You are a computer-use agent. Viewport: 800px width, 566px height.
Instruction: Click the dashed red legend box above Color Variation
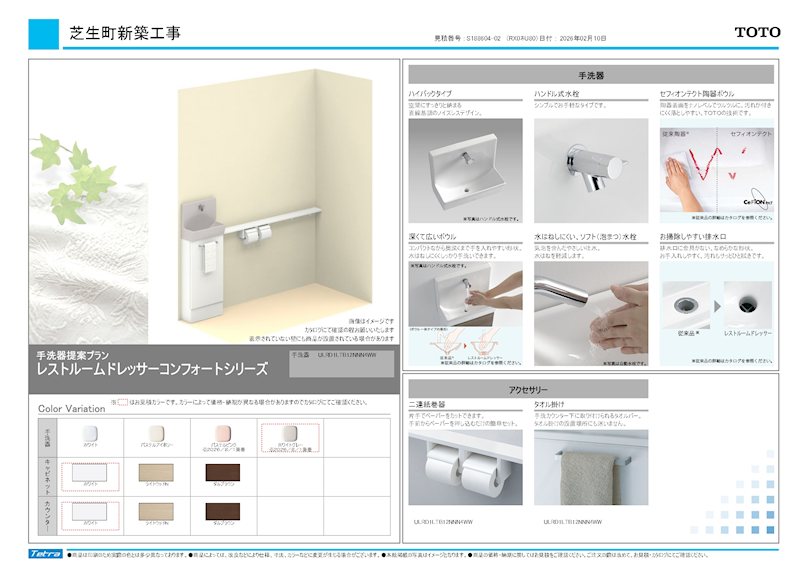coord(120,401)
